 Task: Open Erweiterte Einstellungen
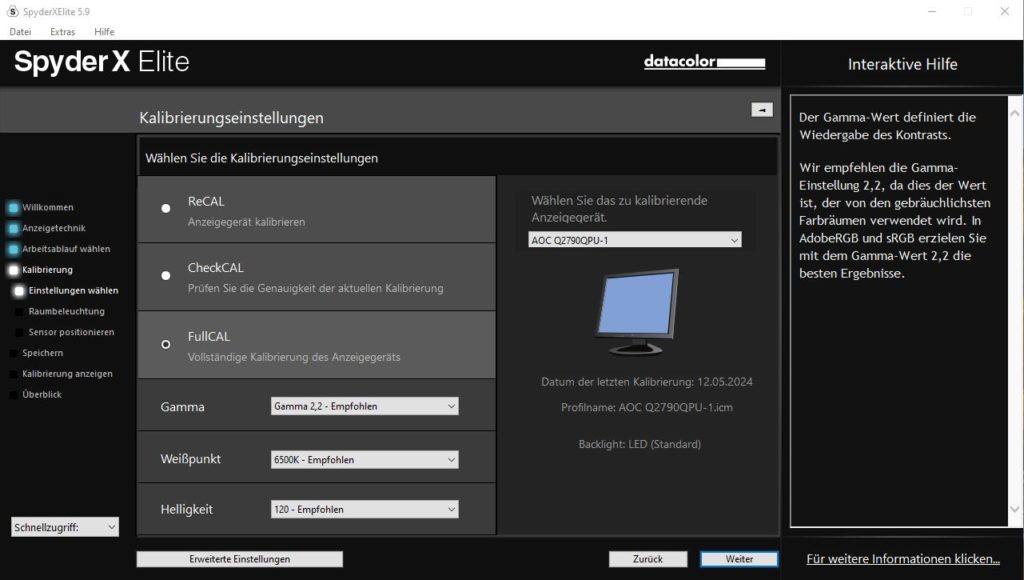click(x=239, y=559)
